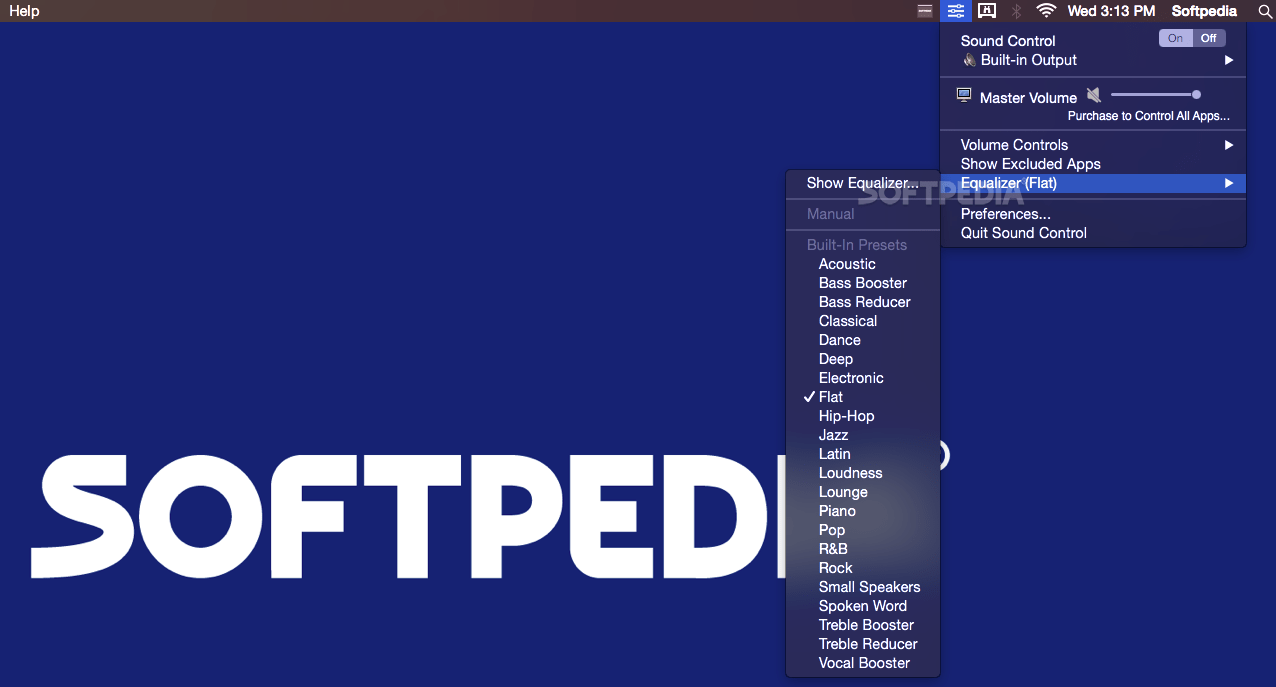Click the Built-in Output speaker icon

coord(969,60)
